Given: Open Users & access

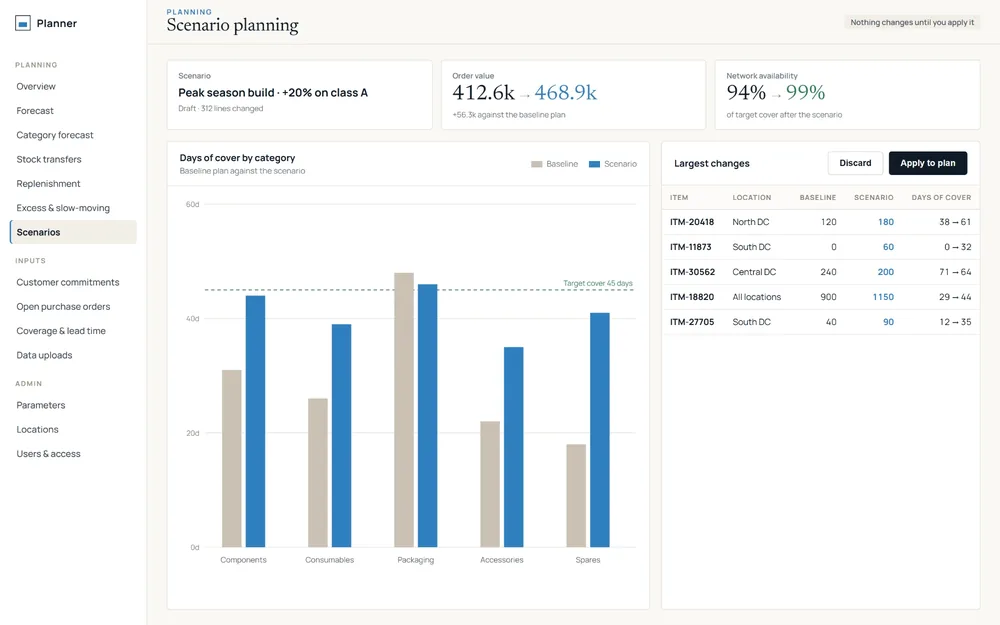Looking at the screenshot, I should (48, 454).
